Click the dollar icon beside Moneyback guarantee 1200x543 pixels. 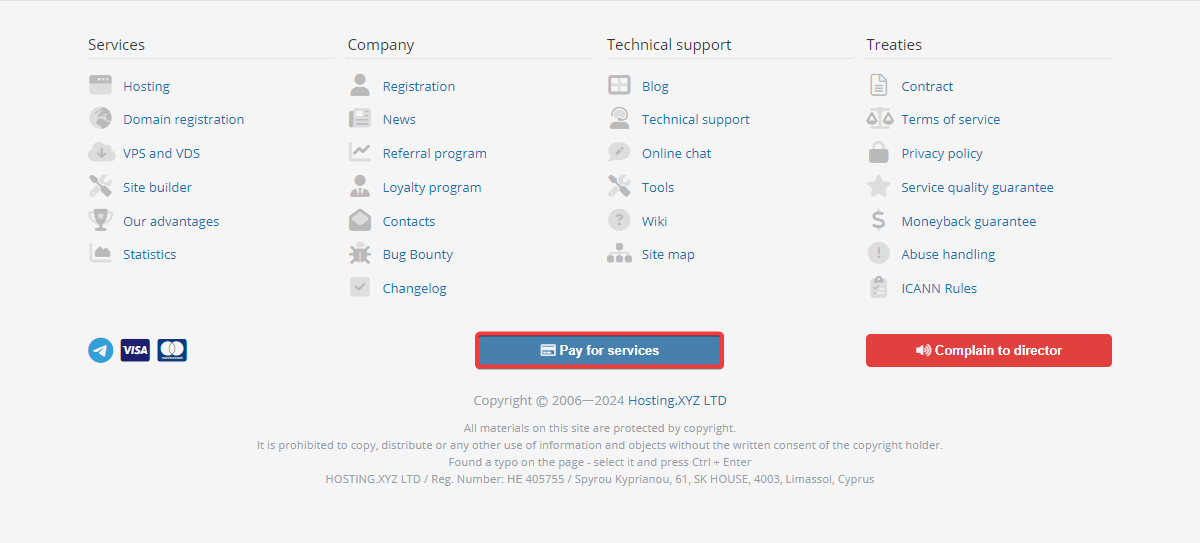tap(878, 221)
